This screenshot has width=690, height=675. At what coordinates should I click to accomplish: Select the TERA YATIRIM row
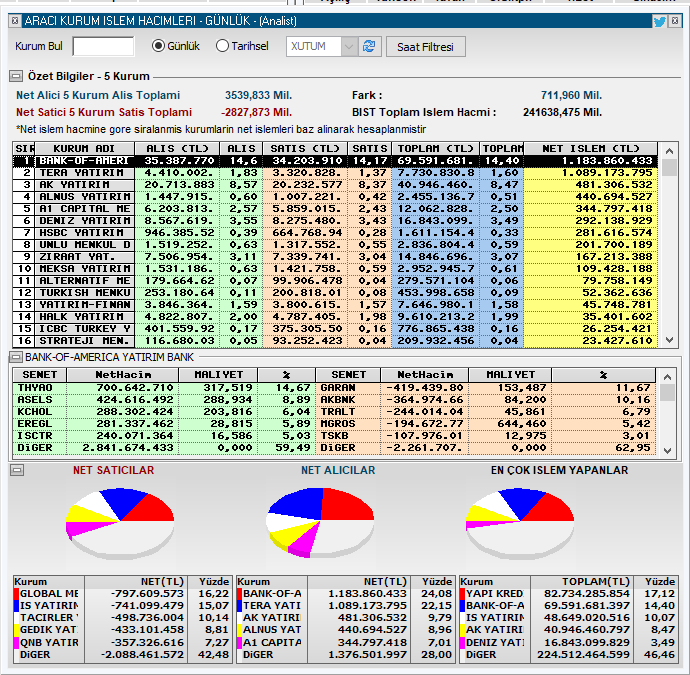click(335, 173)
